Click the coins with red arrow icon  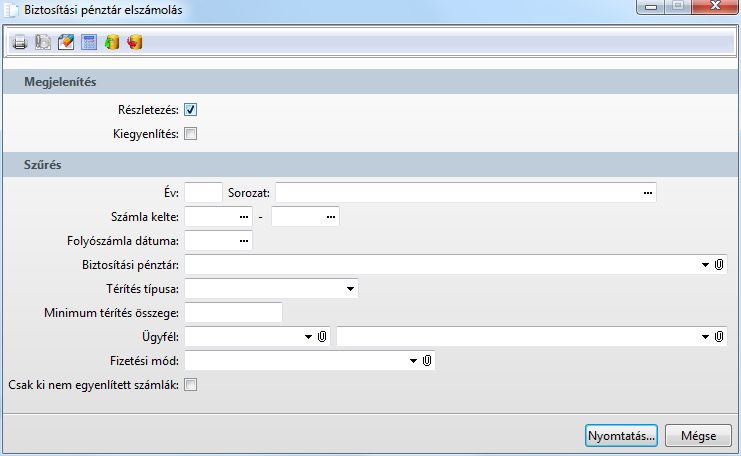[135, 43]
